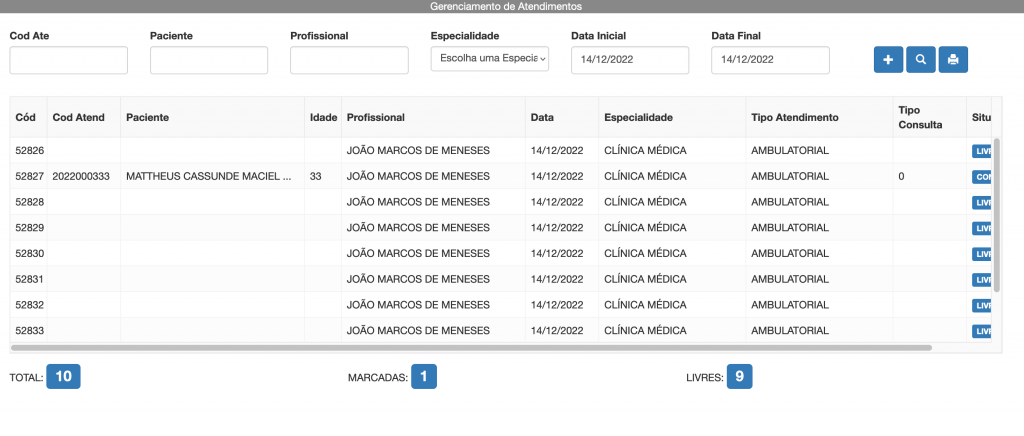Click the Profissional filter text field
The height and width of the screenshot is (436, 1024).
point(349,60)
